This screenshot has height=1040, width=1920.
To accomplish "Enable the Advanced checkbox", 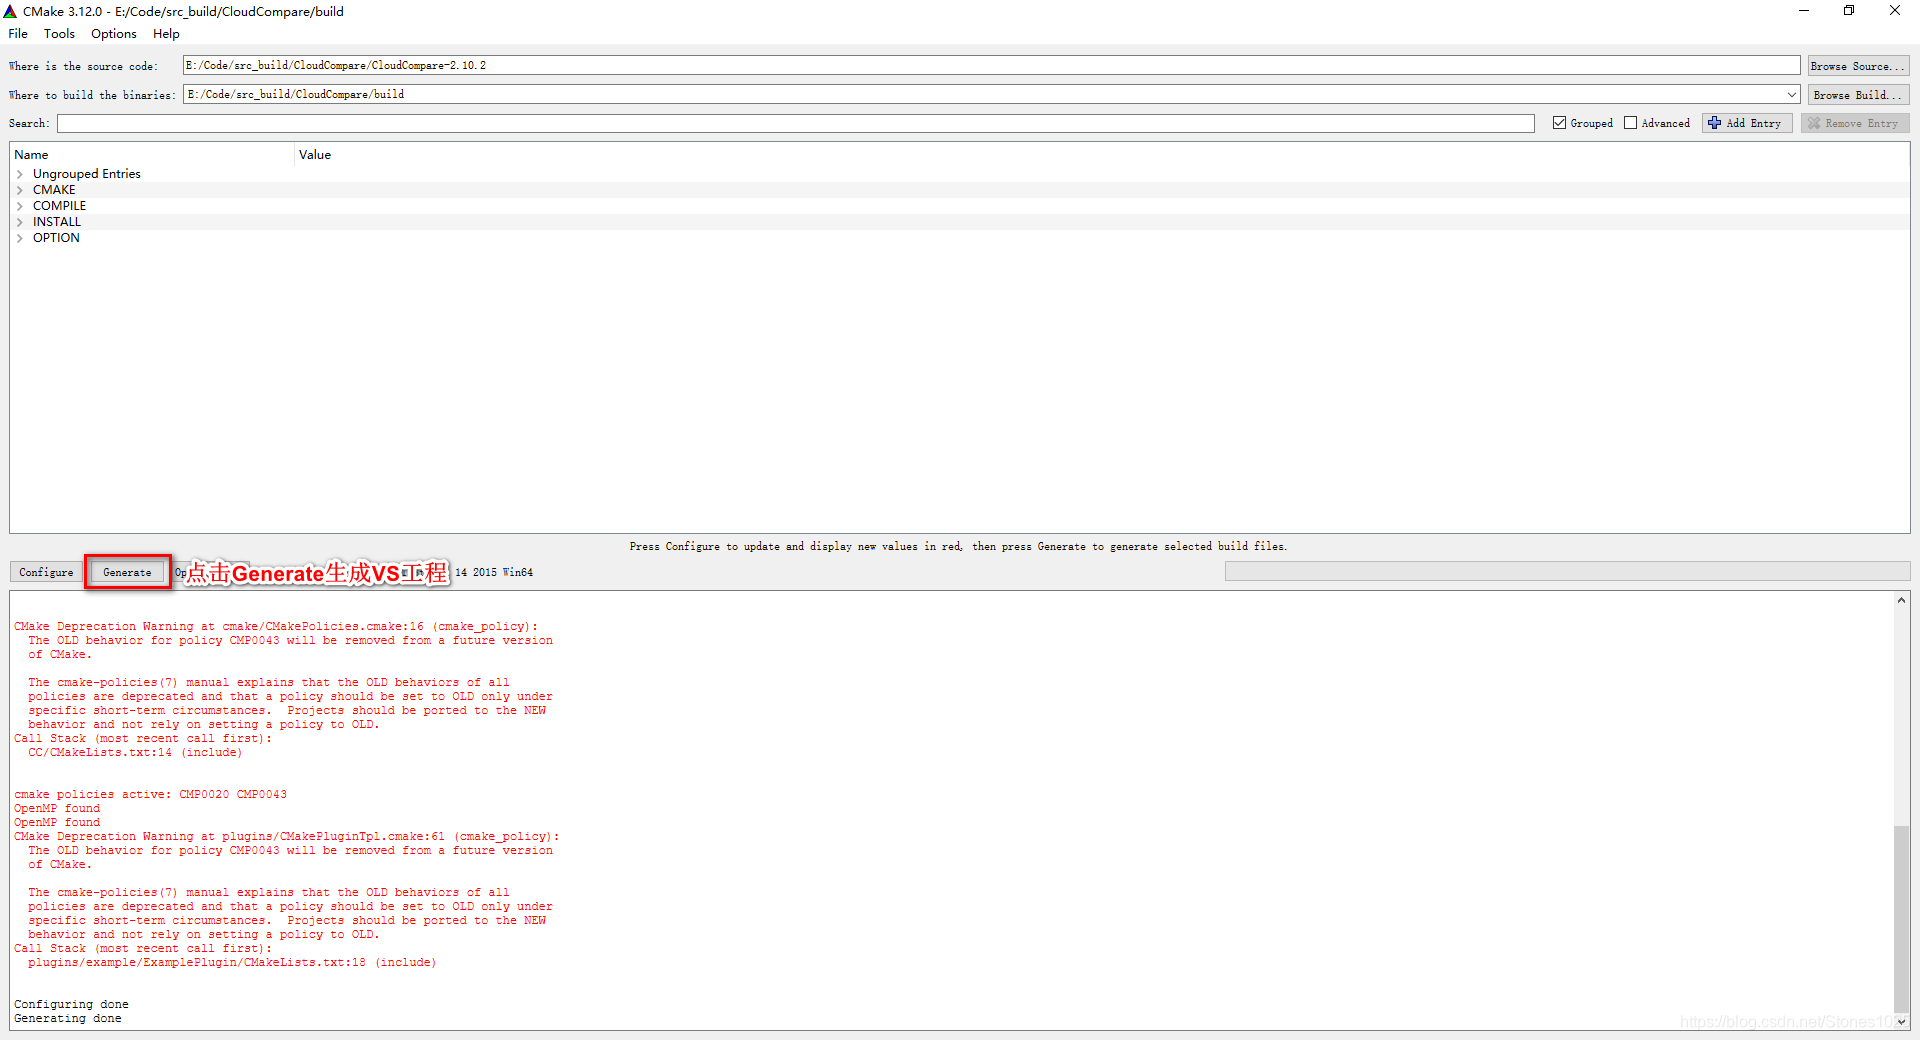I will coord(1631,123).
